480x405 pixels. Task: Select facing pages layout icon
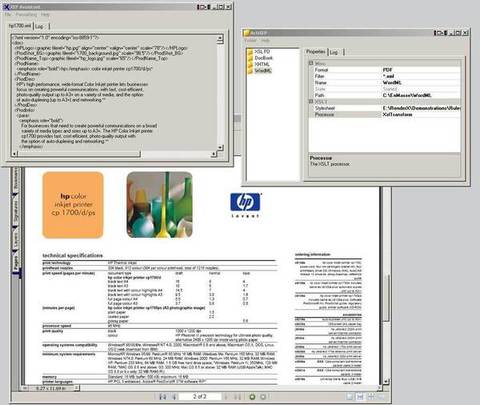tap(371, 397)
